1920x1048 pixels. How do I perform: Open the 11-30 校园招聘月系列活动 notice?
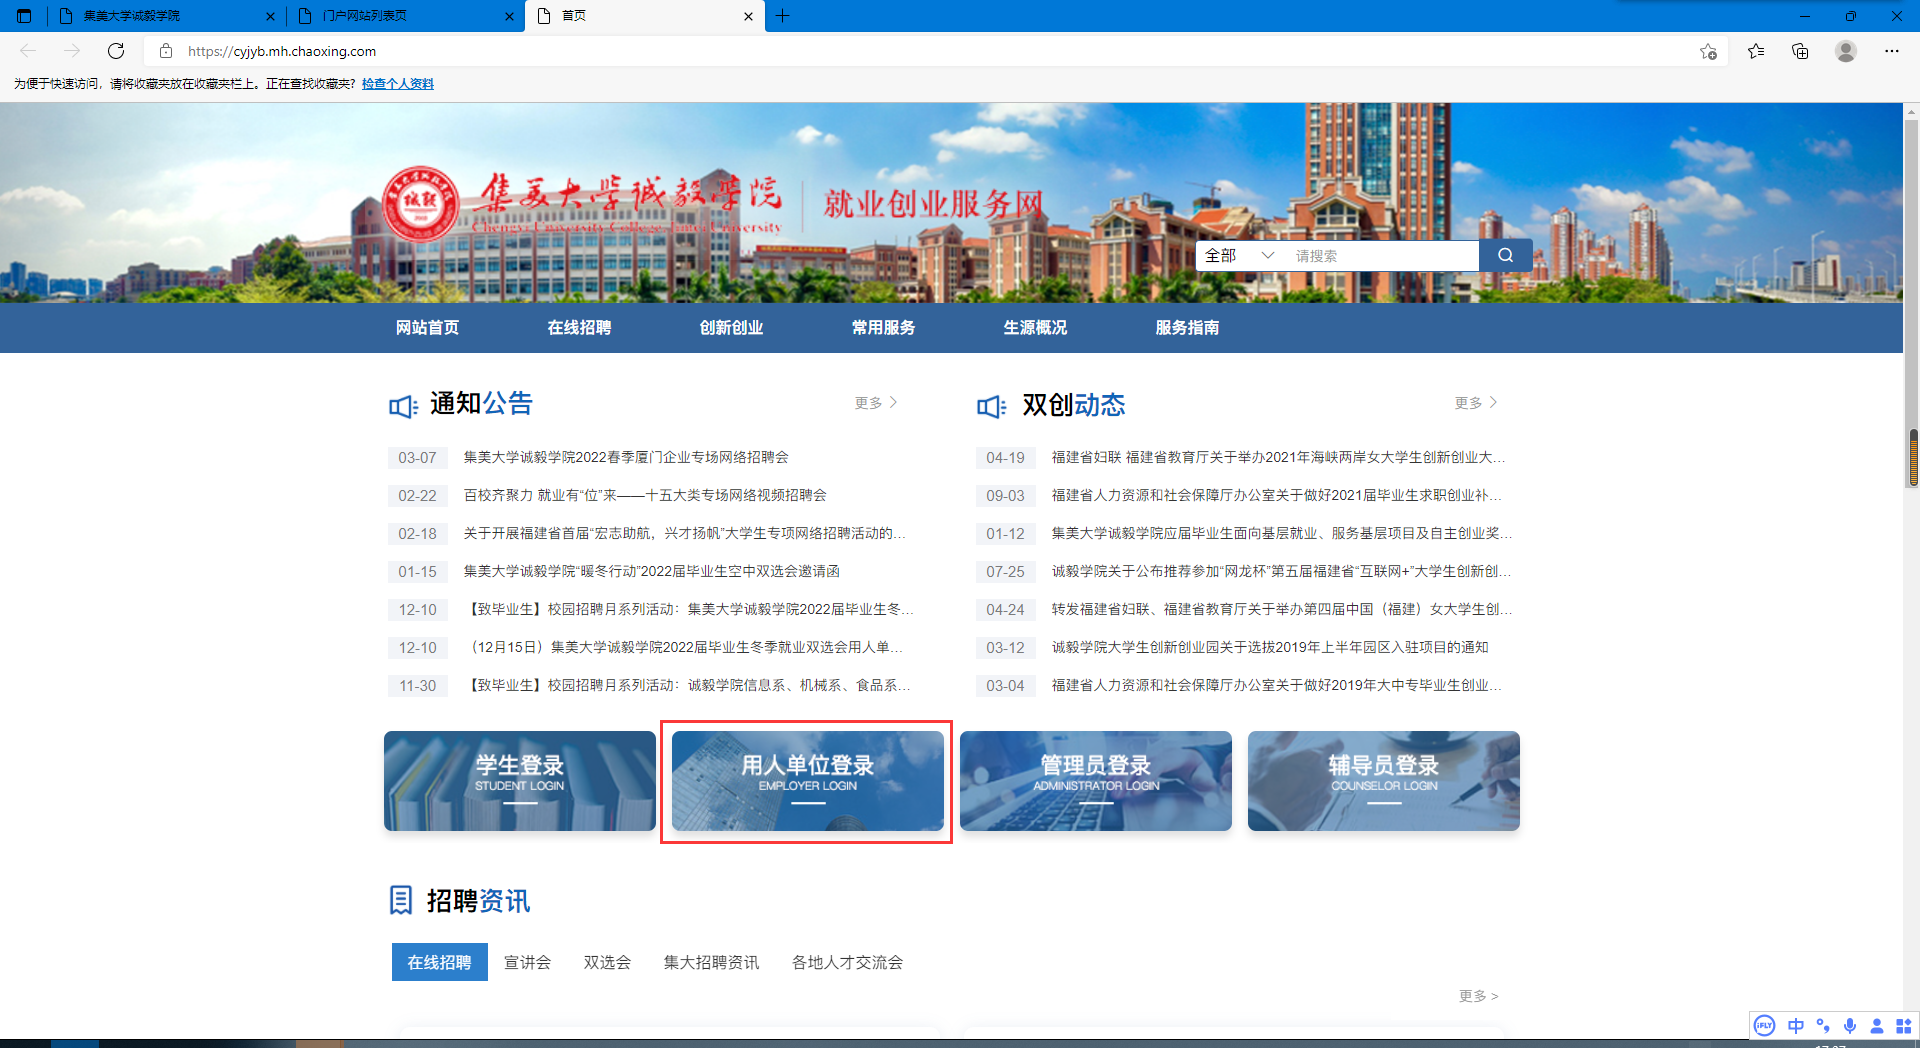[690, 685]
